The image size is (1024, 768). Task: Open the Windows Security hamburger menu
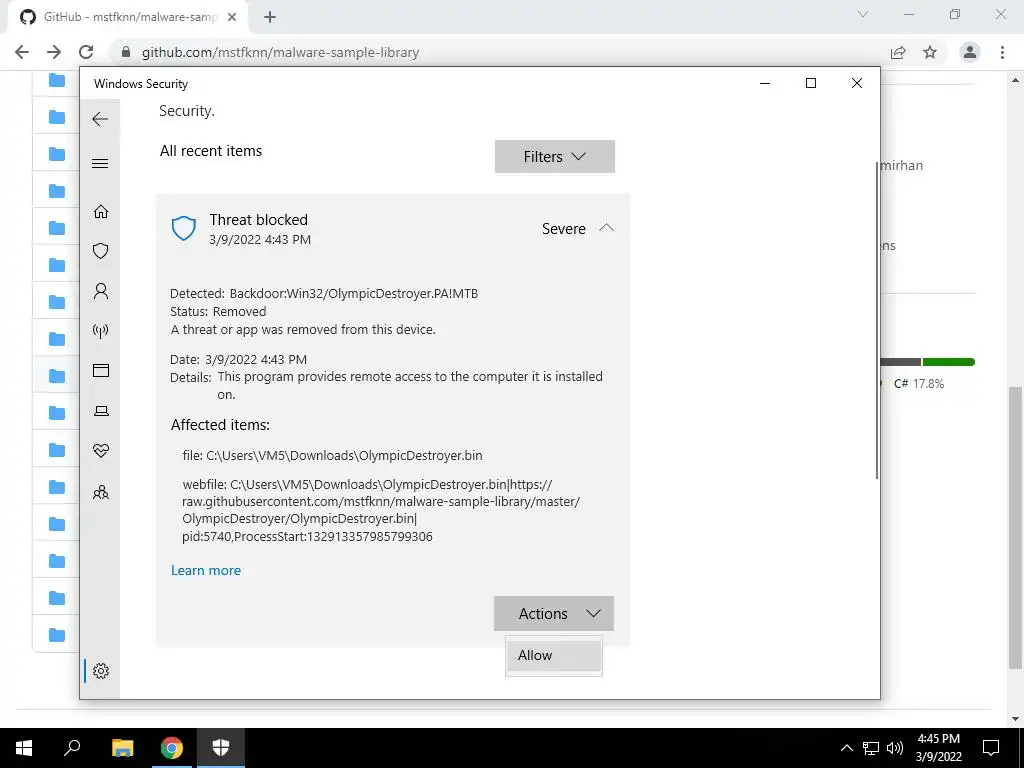[x=100, y=163]
